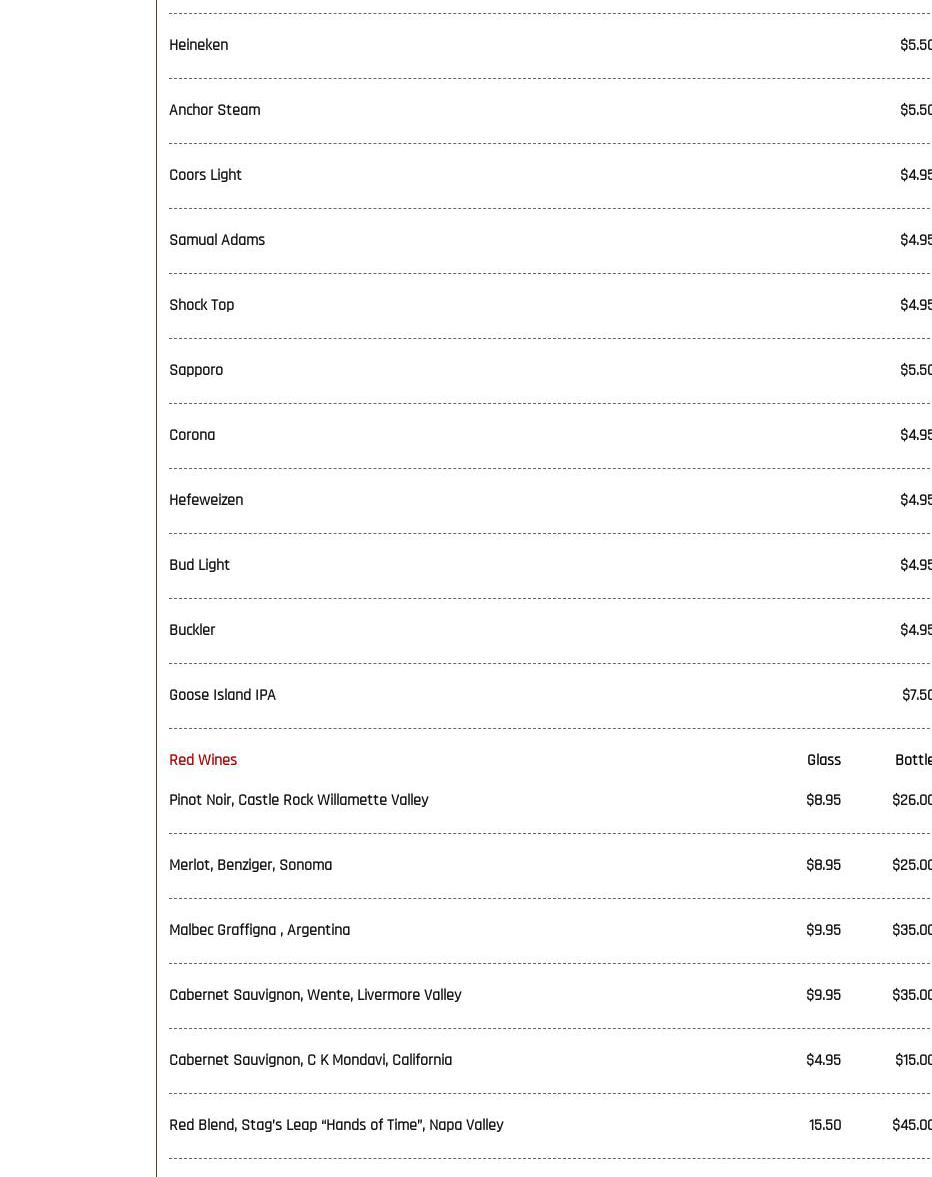Click the Red Wines section heading
Image resolution: width=932 pixels, height=1177 pixels.
coord(203,760)
